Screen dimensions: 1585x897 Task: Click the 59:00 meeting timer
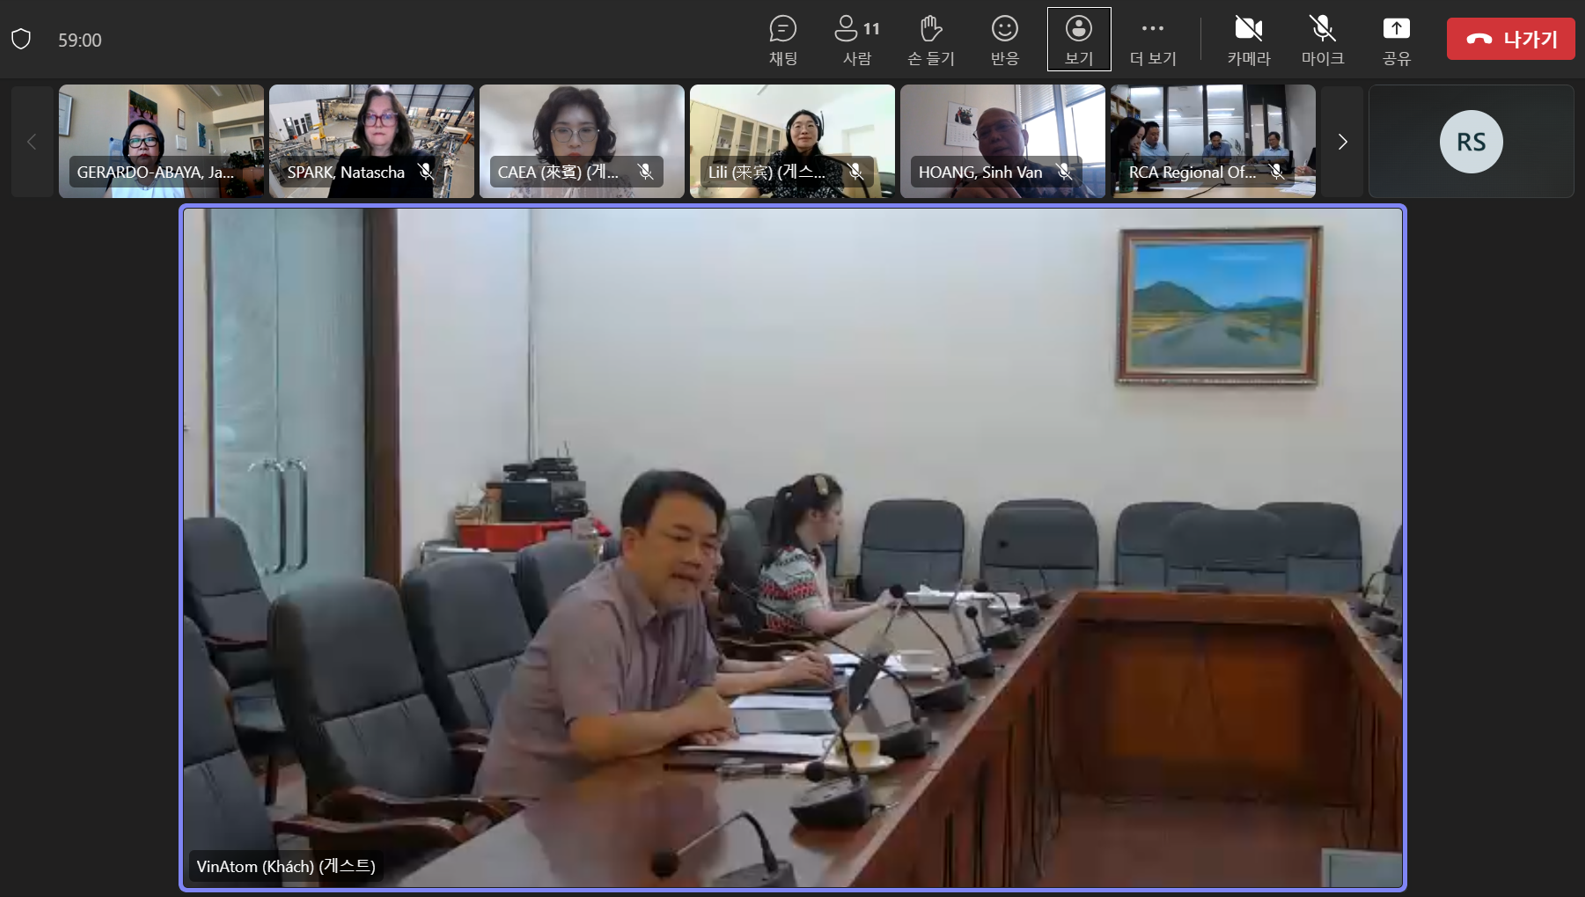coord(80,40)
